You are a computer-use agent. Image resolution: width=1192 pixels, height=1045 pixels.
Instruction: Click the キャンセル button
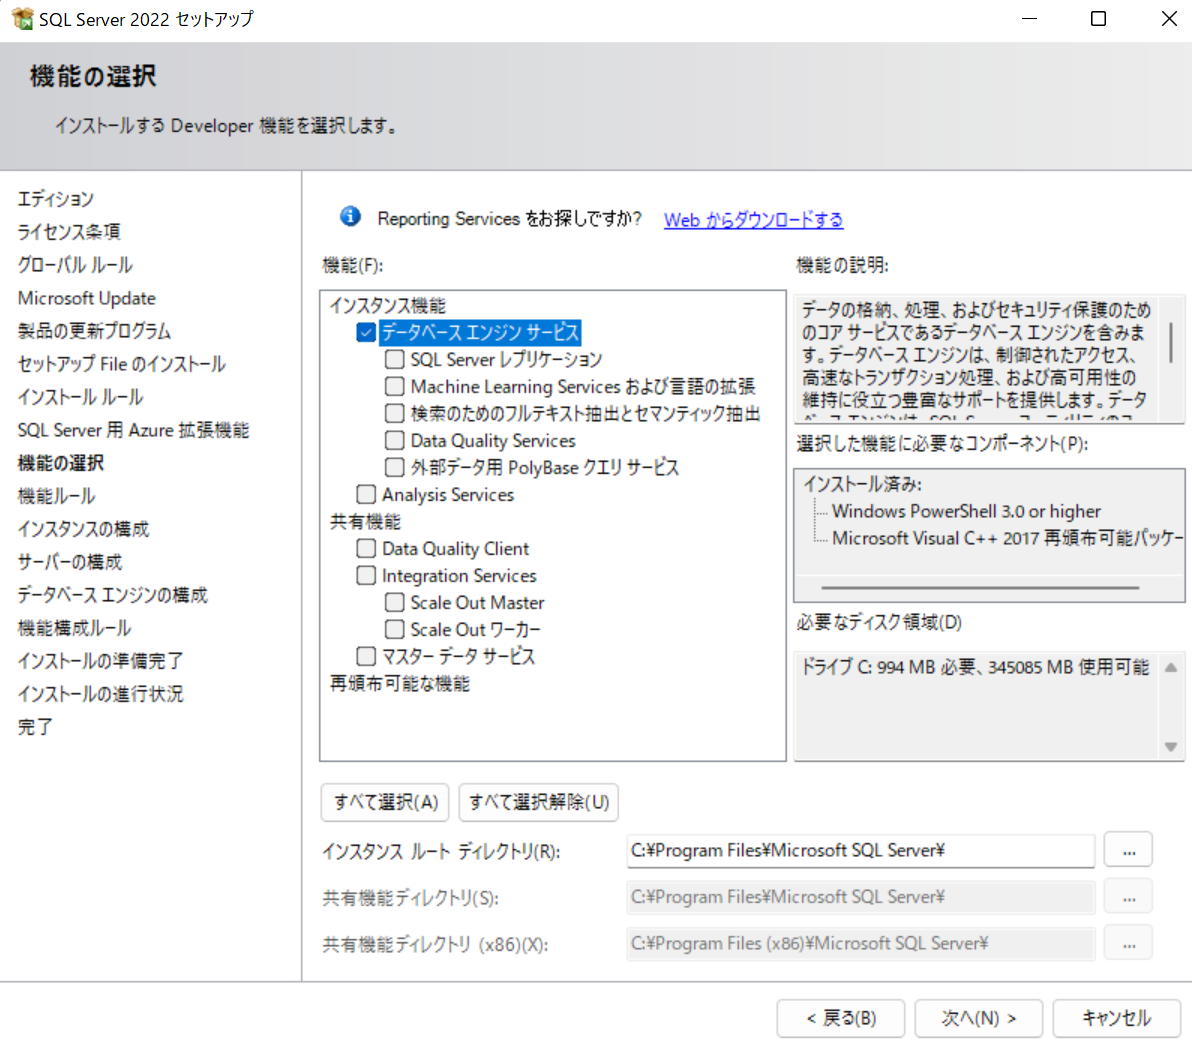[x=1117, y=1018]
